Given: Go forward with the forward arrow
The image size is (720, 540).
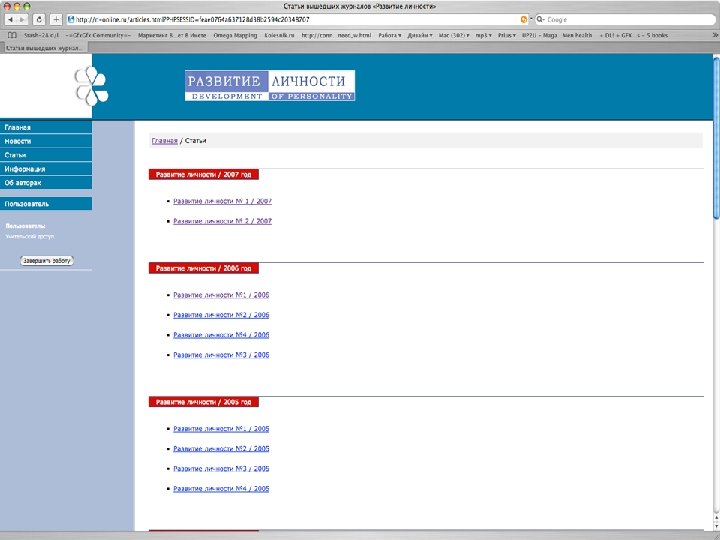Looking at the screenshot, I should [22, 20].
